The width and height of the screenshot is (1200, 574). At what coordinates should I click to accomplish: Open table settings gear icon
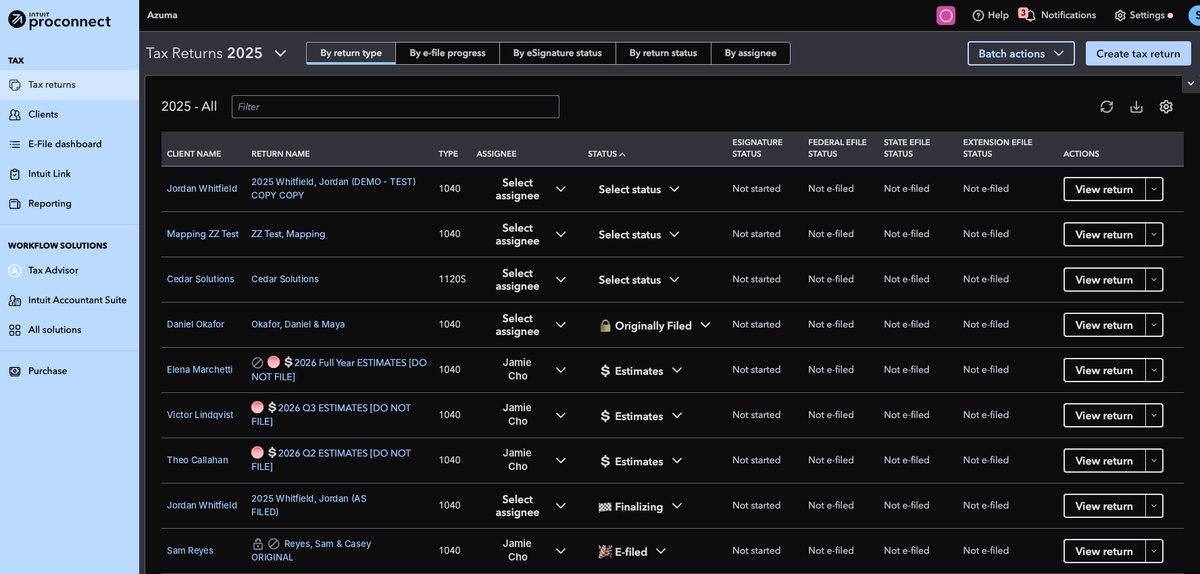point(1166,107)
